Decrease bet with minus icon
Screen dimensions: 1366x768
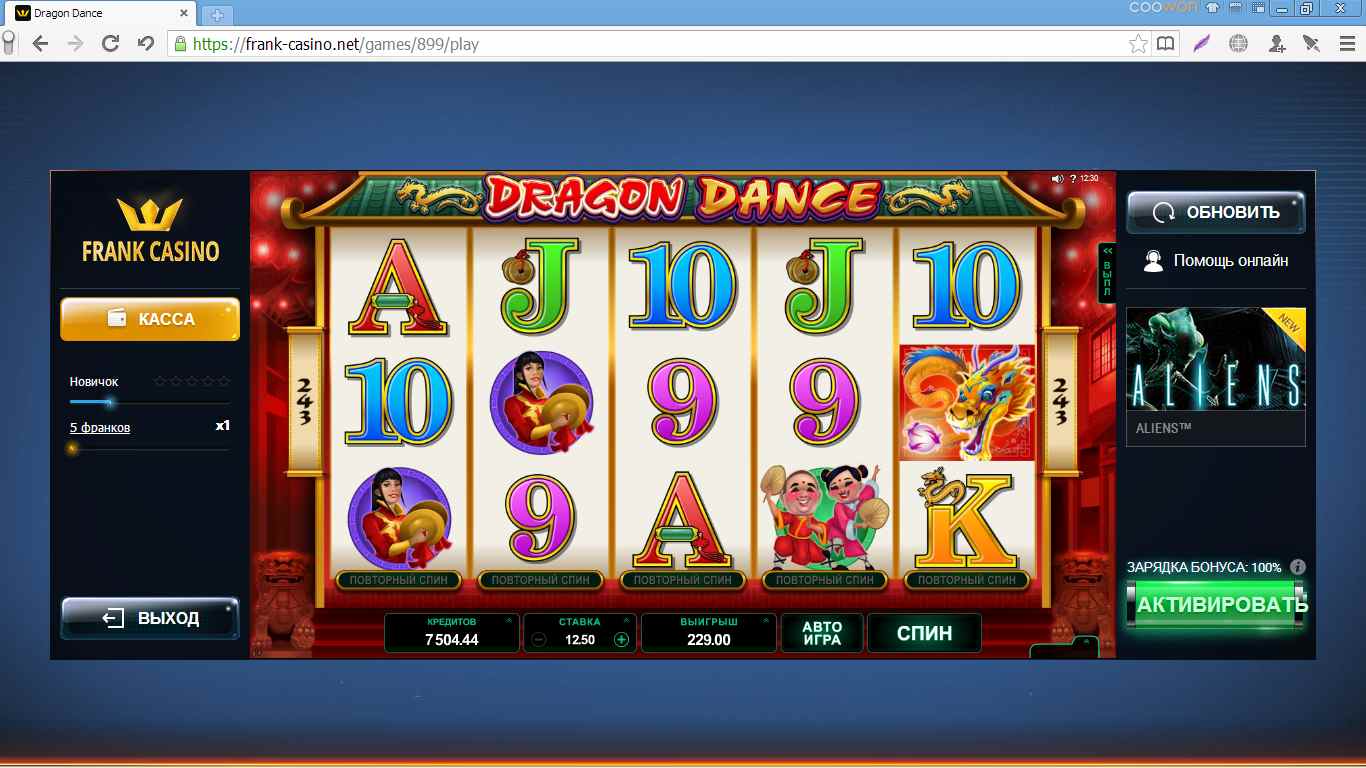(x=539, y=640)
